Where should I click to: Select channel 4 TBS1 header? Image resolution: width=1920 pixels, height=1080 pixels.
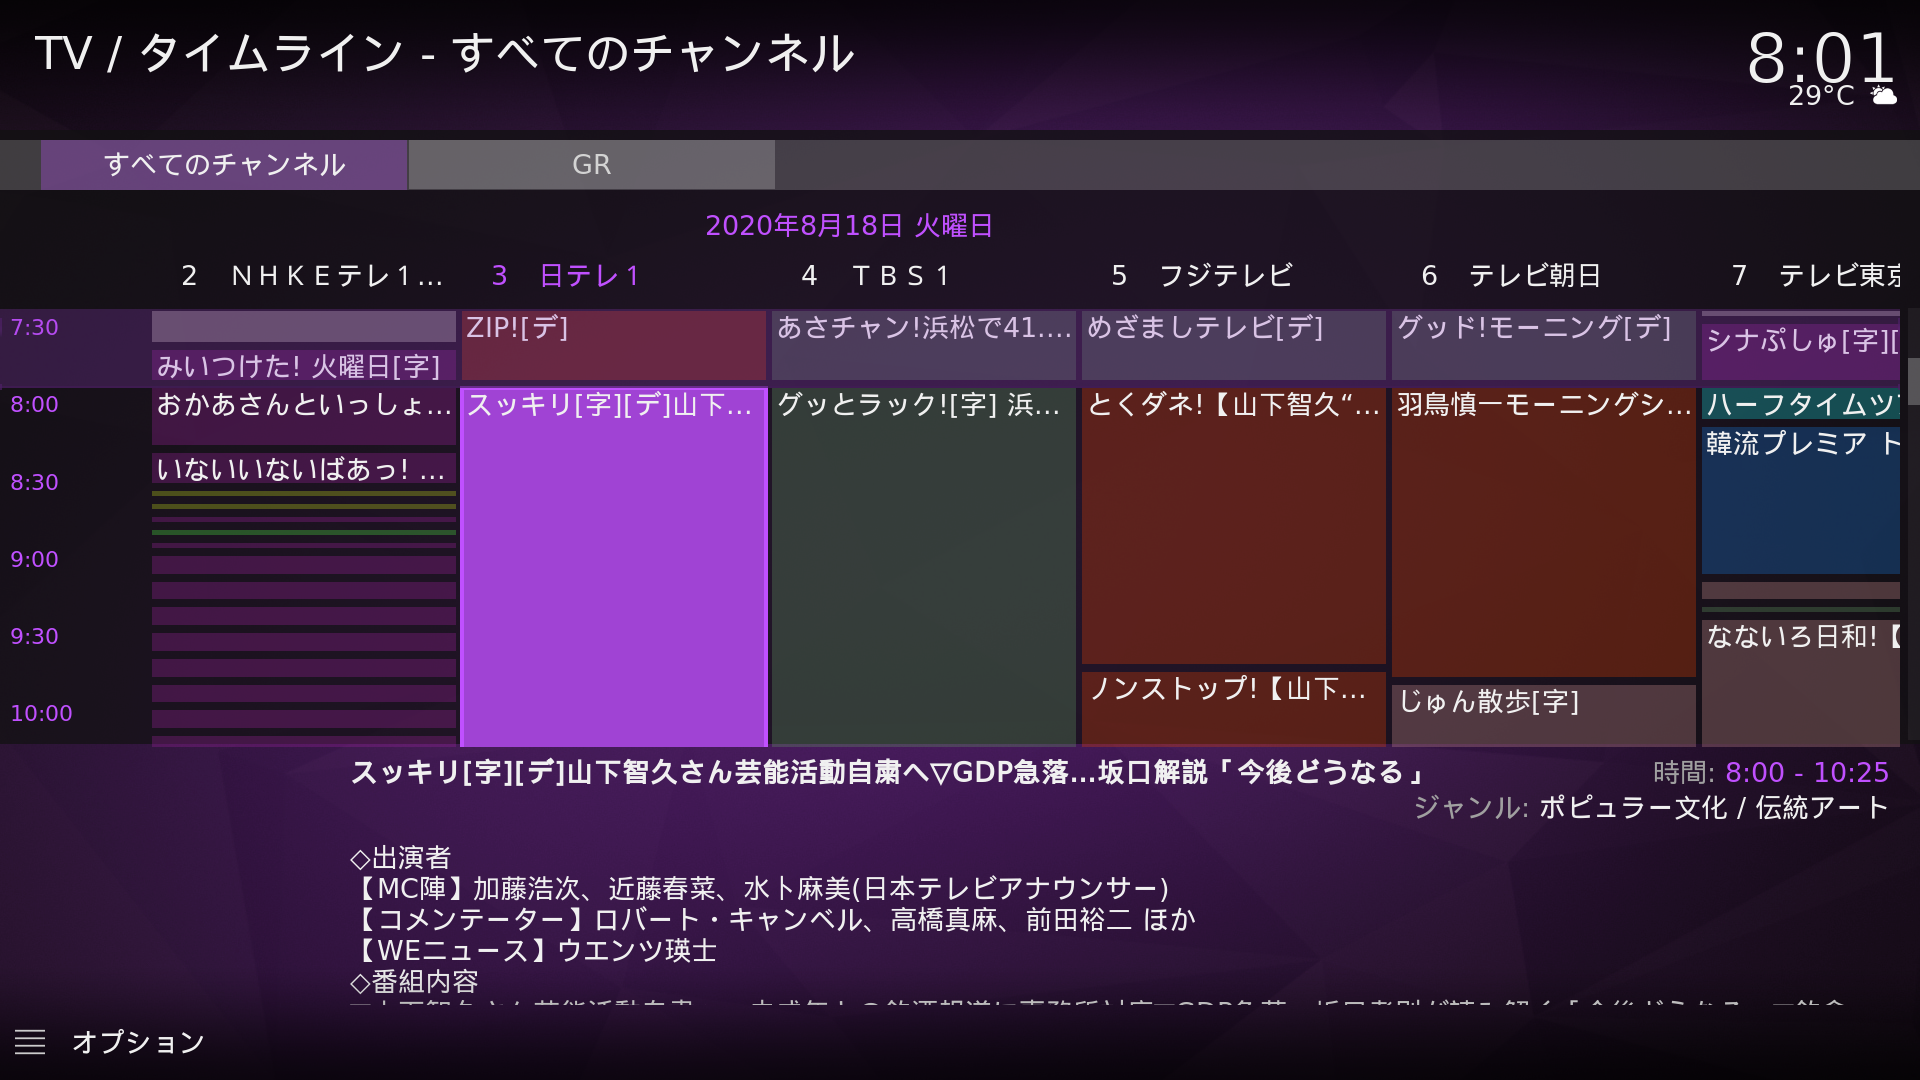pos(876,275)
